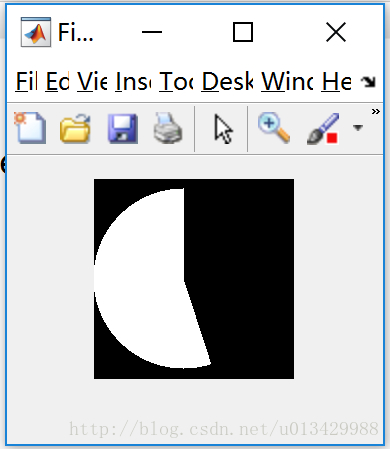Screen dimensions: 390x449
Task: Click the MATLAB logo in title bar
Action: 36,32
